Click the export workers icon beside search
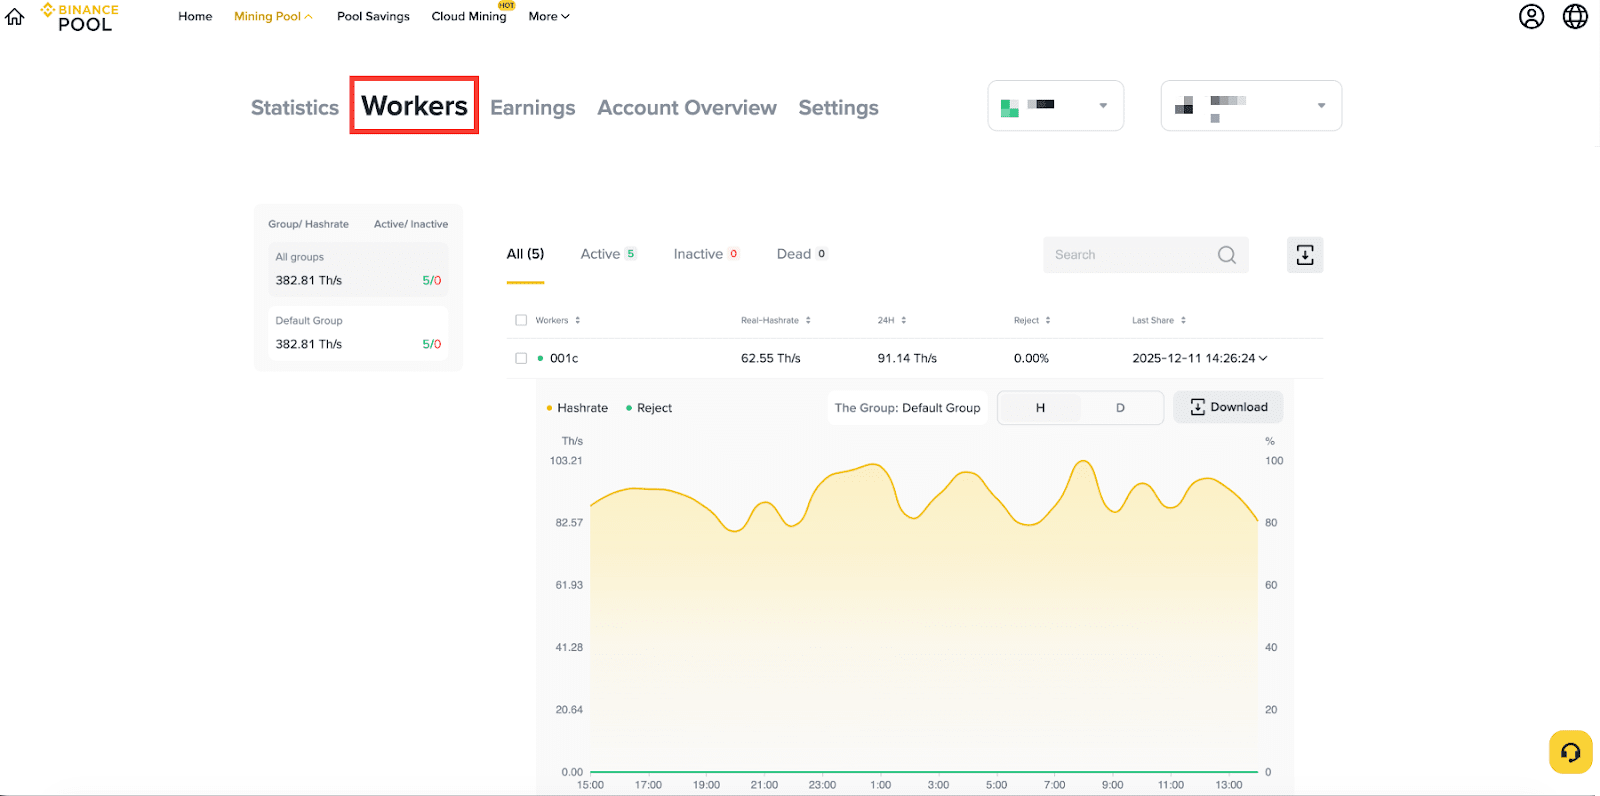This screenshot has width=1600, height=796. 1304,255
